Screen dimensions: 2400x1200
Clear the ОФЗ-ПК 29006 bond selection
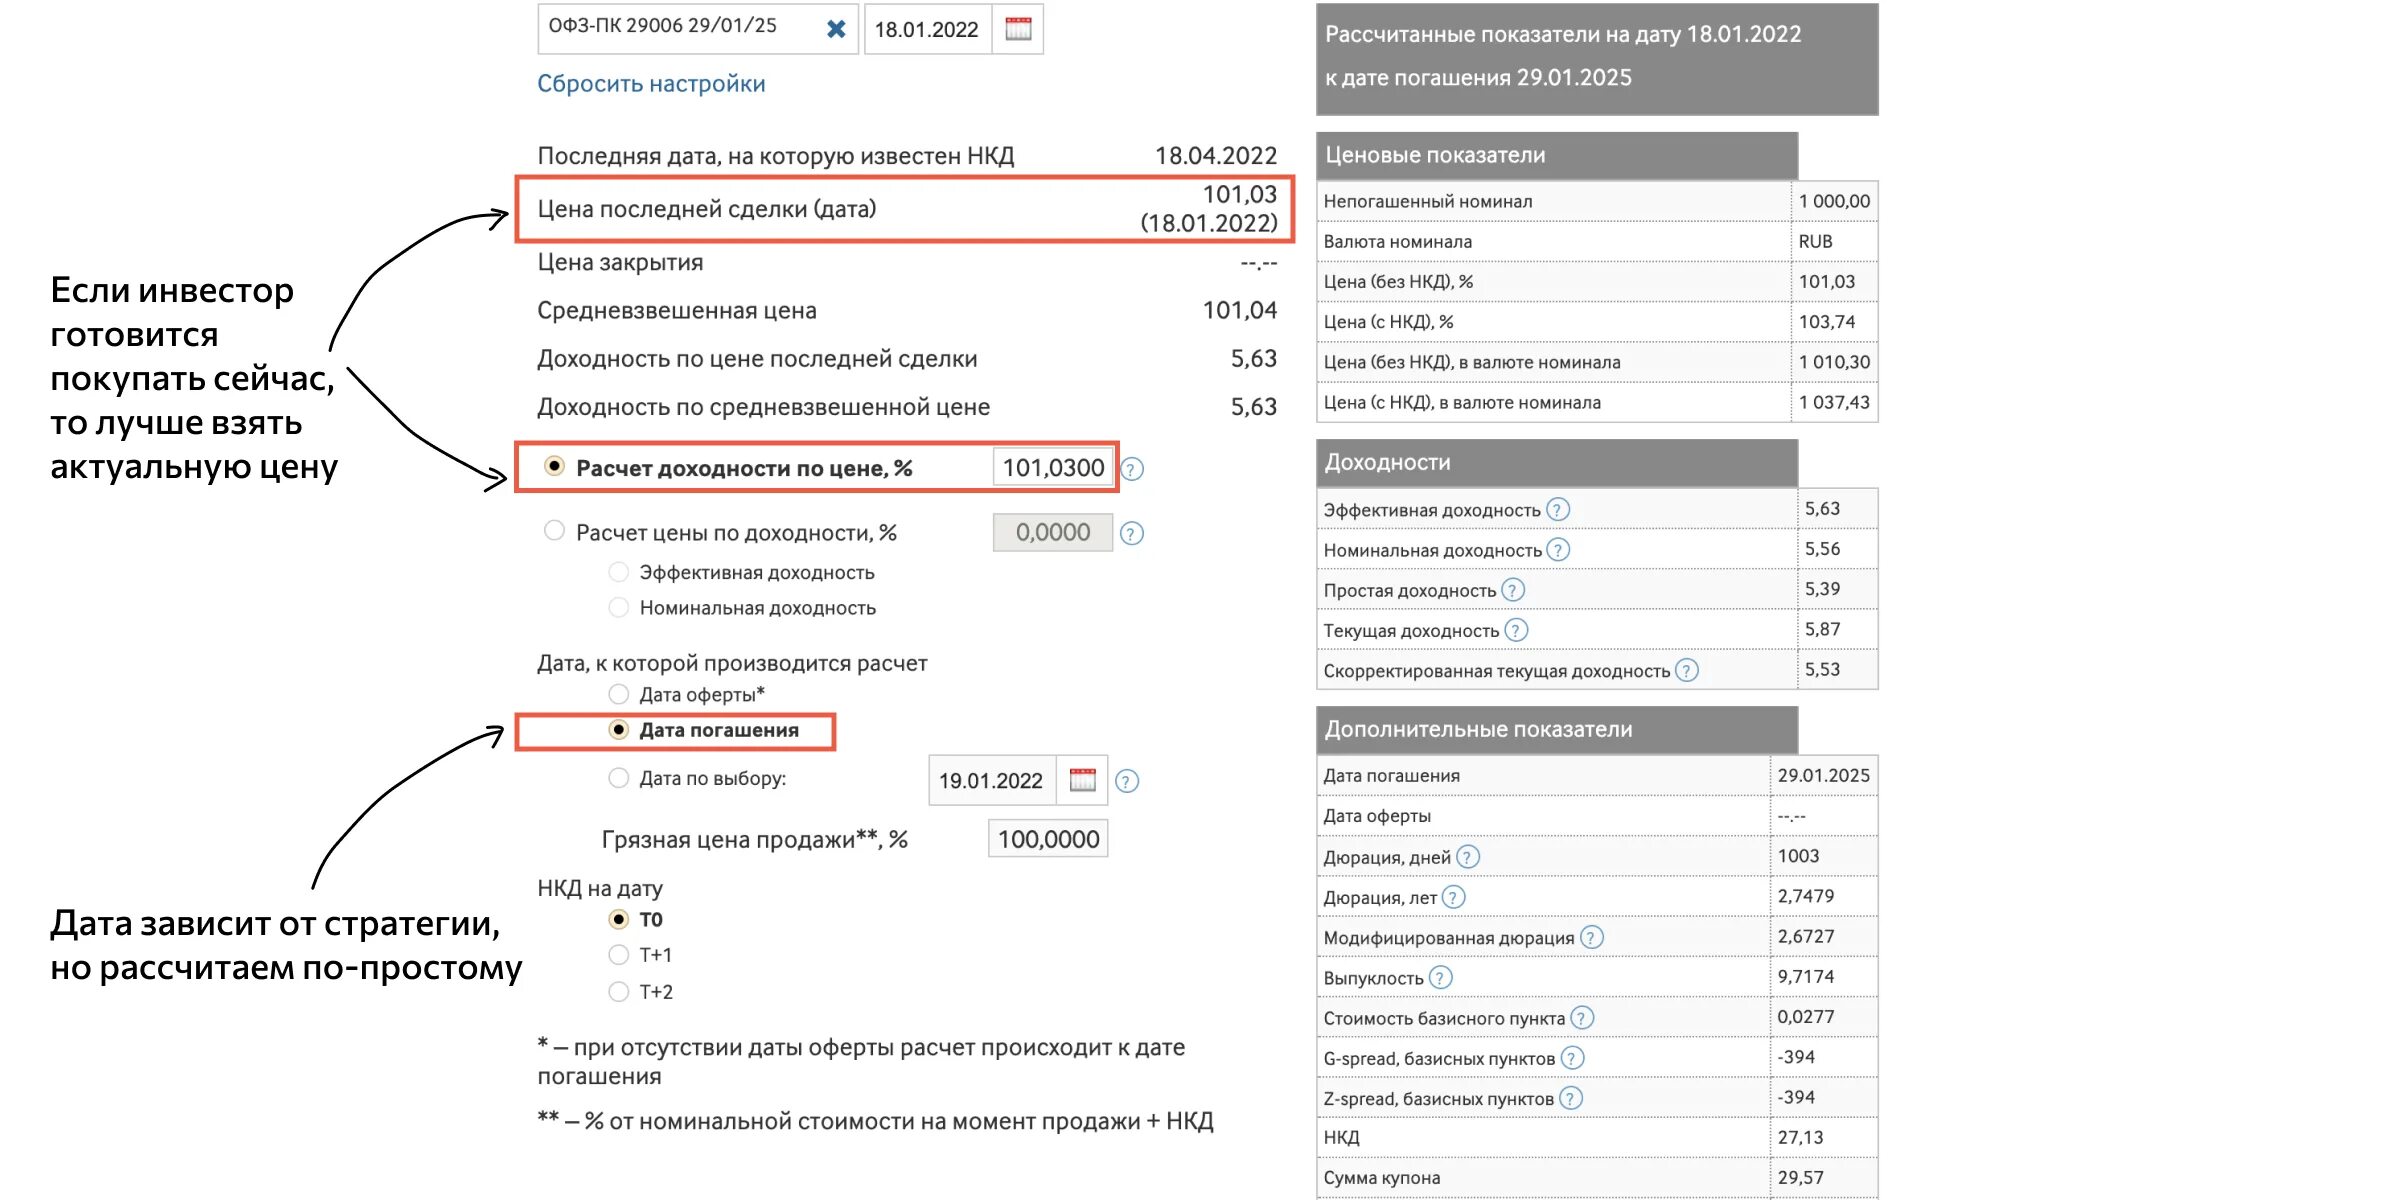(836, 29)
